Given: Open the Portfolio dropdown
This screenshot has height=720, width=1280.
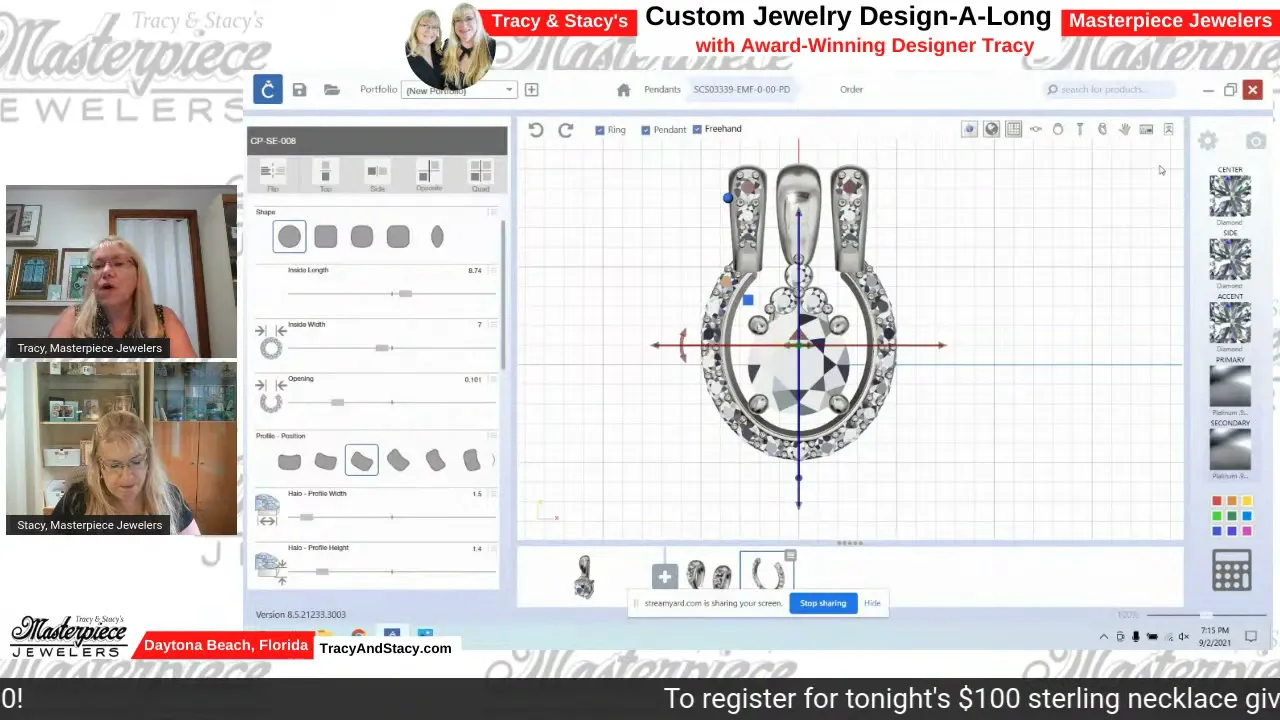Looking at the screenshot, I should click(x=459, y=90).
